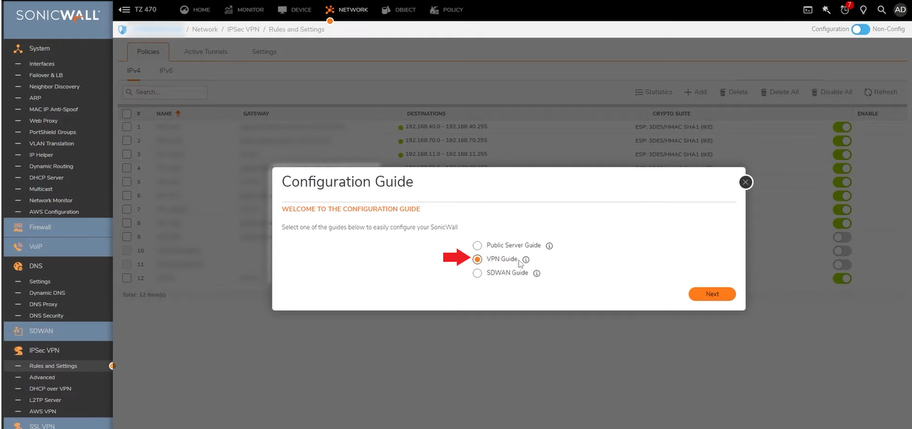Image resolution: width=912 pixels, height=429 pixels.
Task: Click the Add policy toolbar button
Action: (x=696, y=92)
